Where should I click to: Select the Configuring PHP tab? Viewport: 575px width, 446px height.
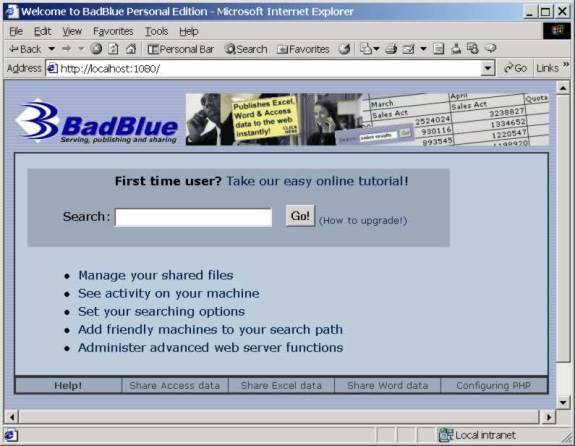[494, 385]
